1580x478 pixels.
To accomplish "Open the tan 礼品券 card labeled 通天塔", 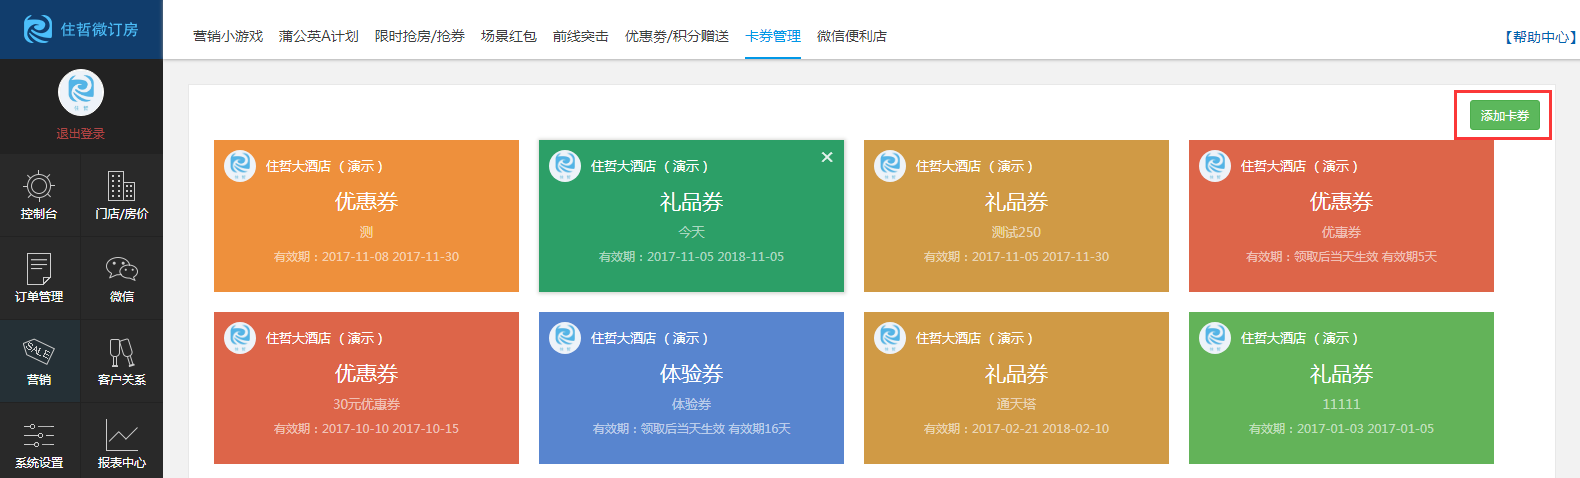I will click(x=1016, y=388).
